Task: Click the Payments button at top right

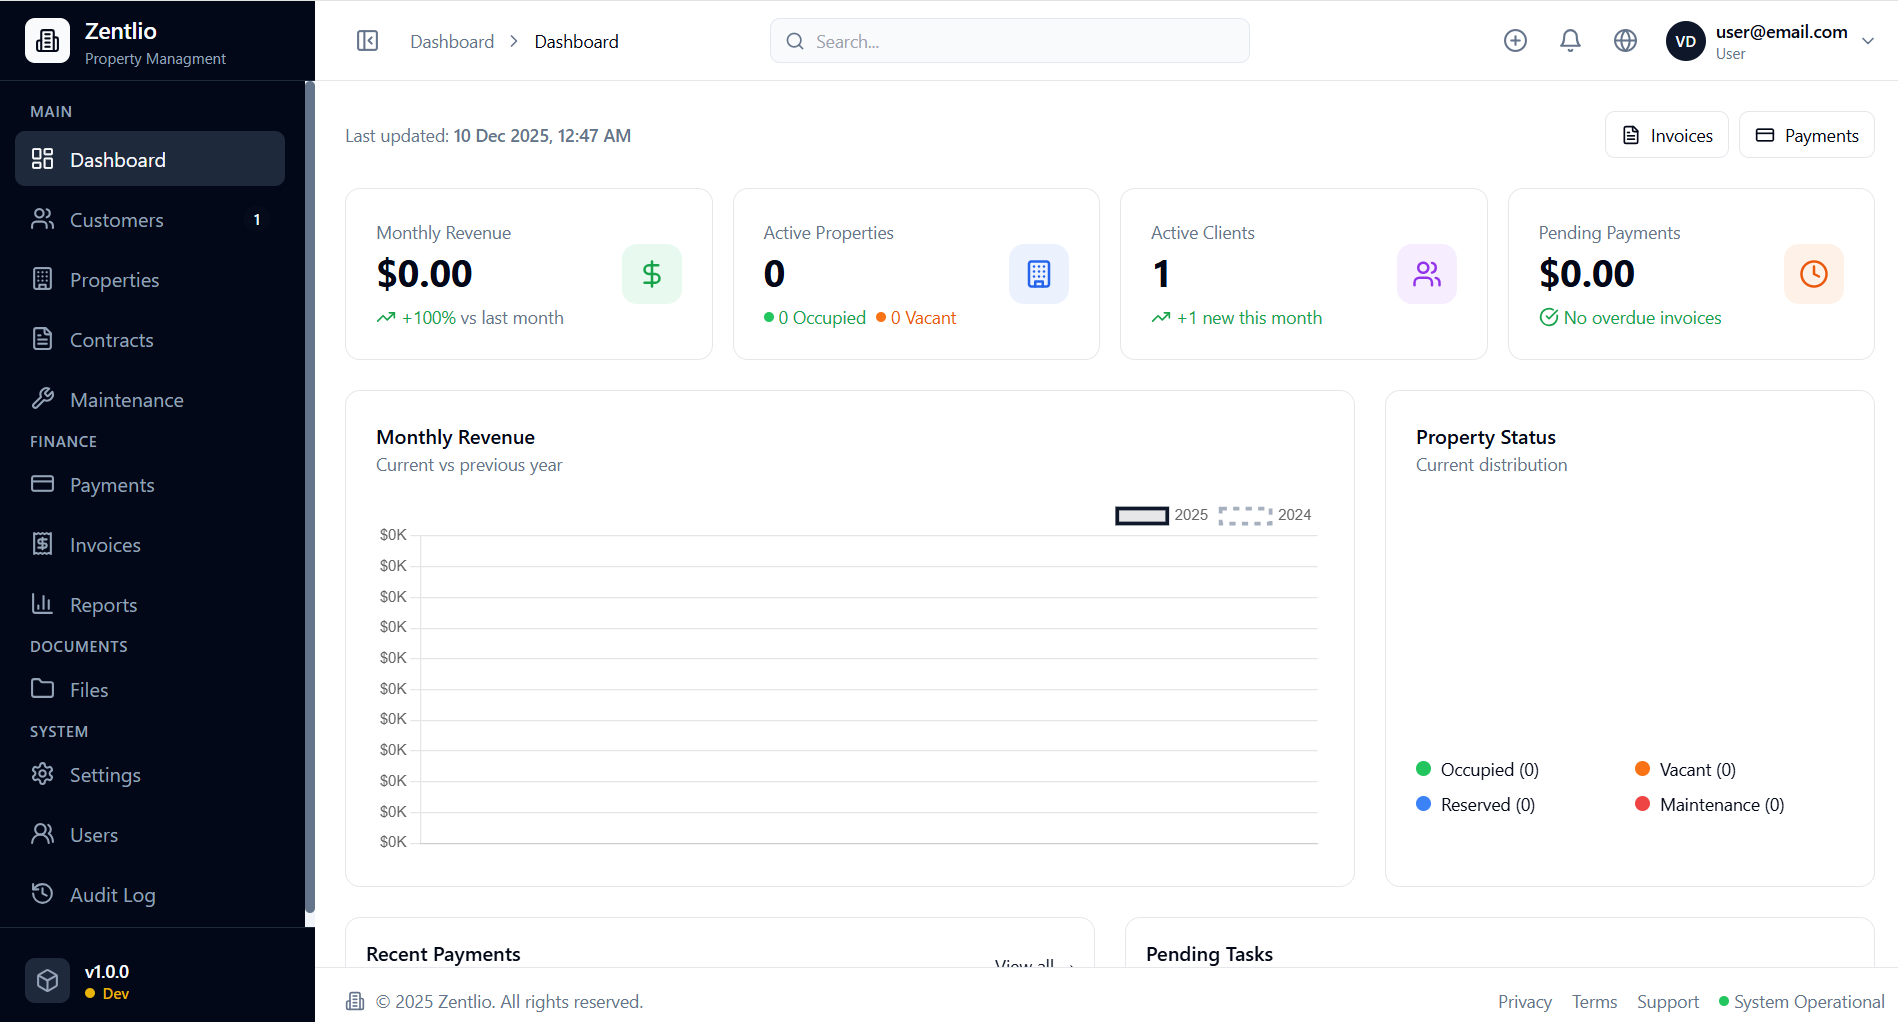Action: click(1806, 135)
